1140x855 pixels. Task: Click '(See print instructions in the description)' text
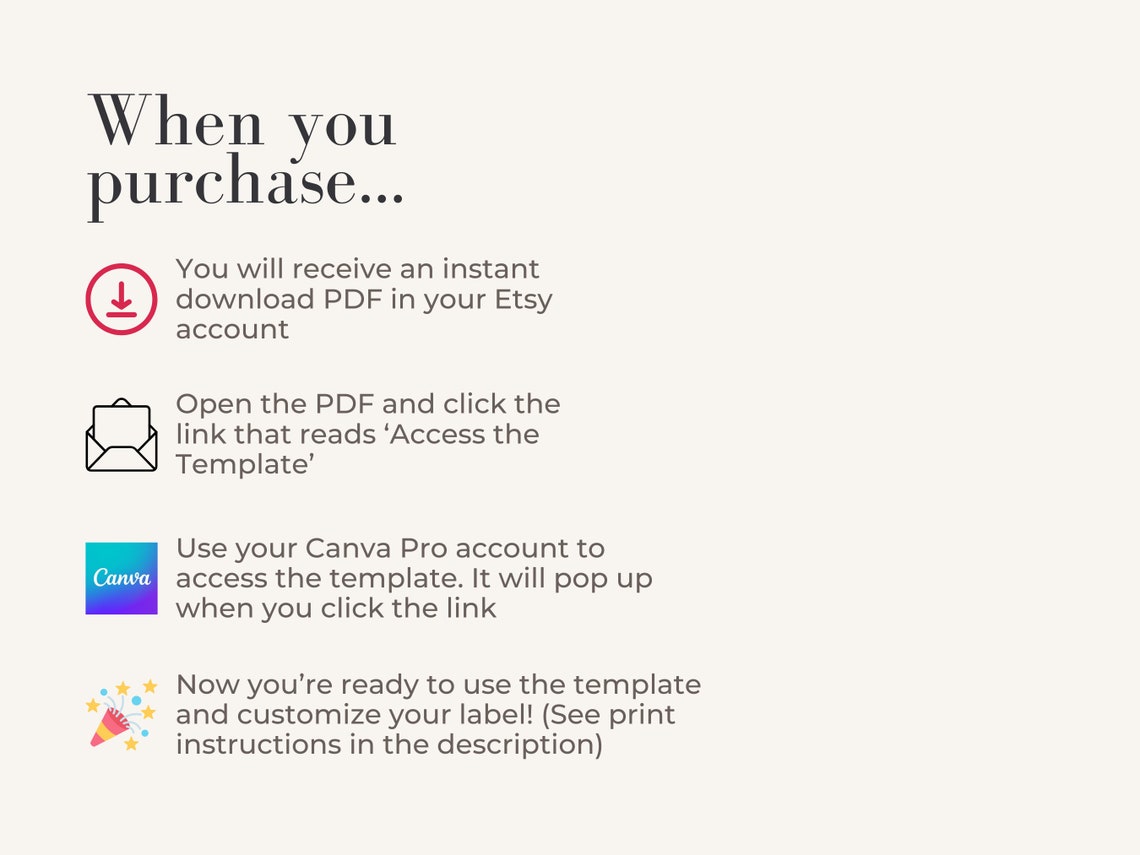pos(425,730)
